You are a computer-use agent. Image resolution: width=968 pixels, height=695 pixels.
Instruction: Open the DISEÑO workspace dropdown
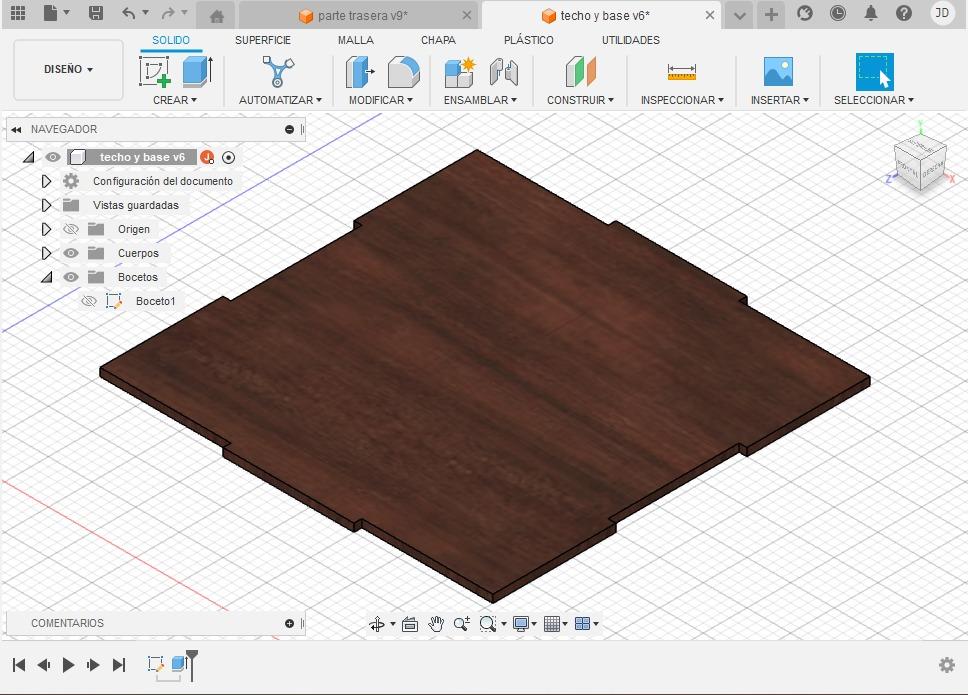pyautogui.click(x=68, y=69)
